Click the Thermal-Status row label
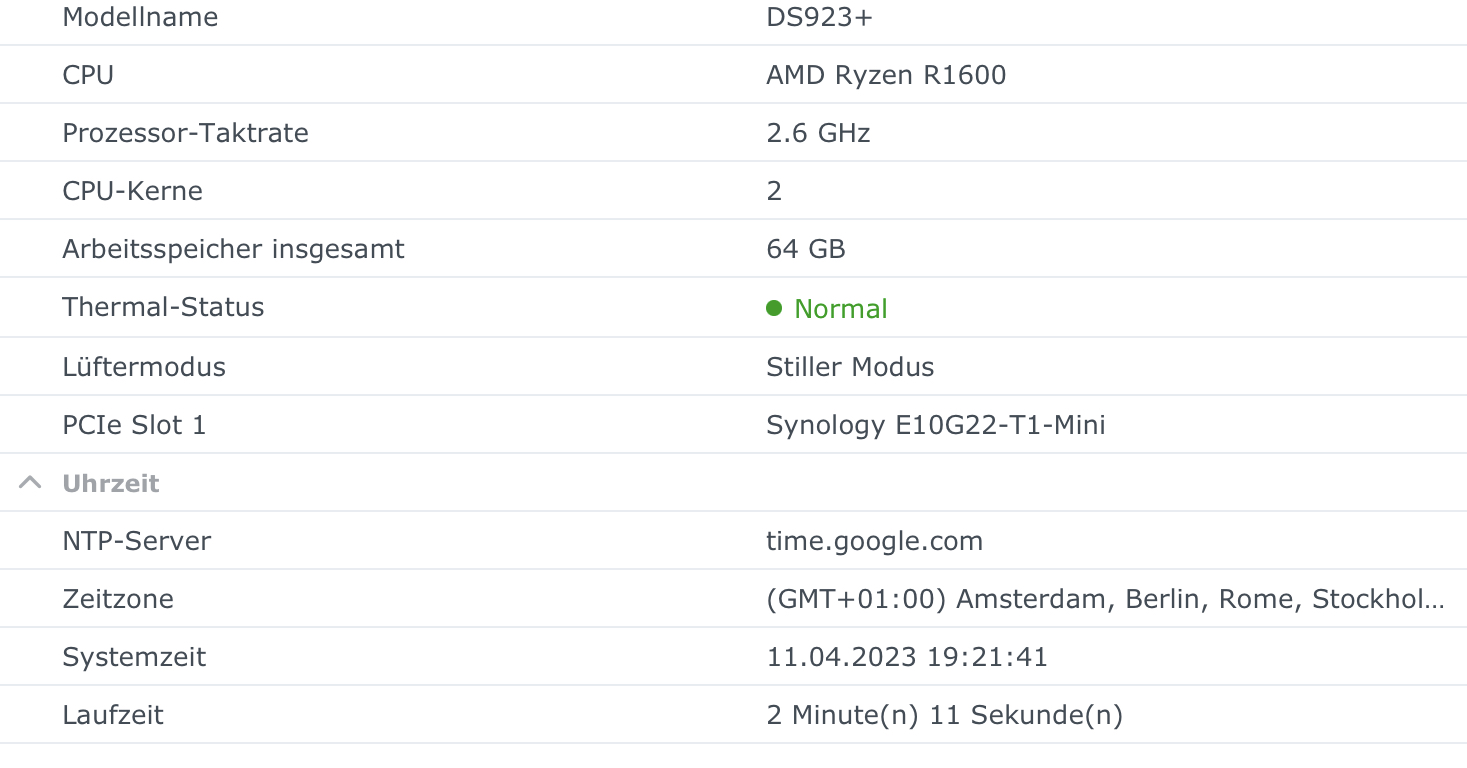This screenshot has width=1467, height=768. point(163,307)
